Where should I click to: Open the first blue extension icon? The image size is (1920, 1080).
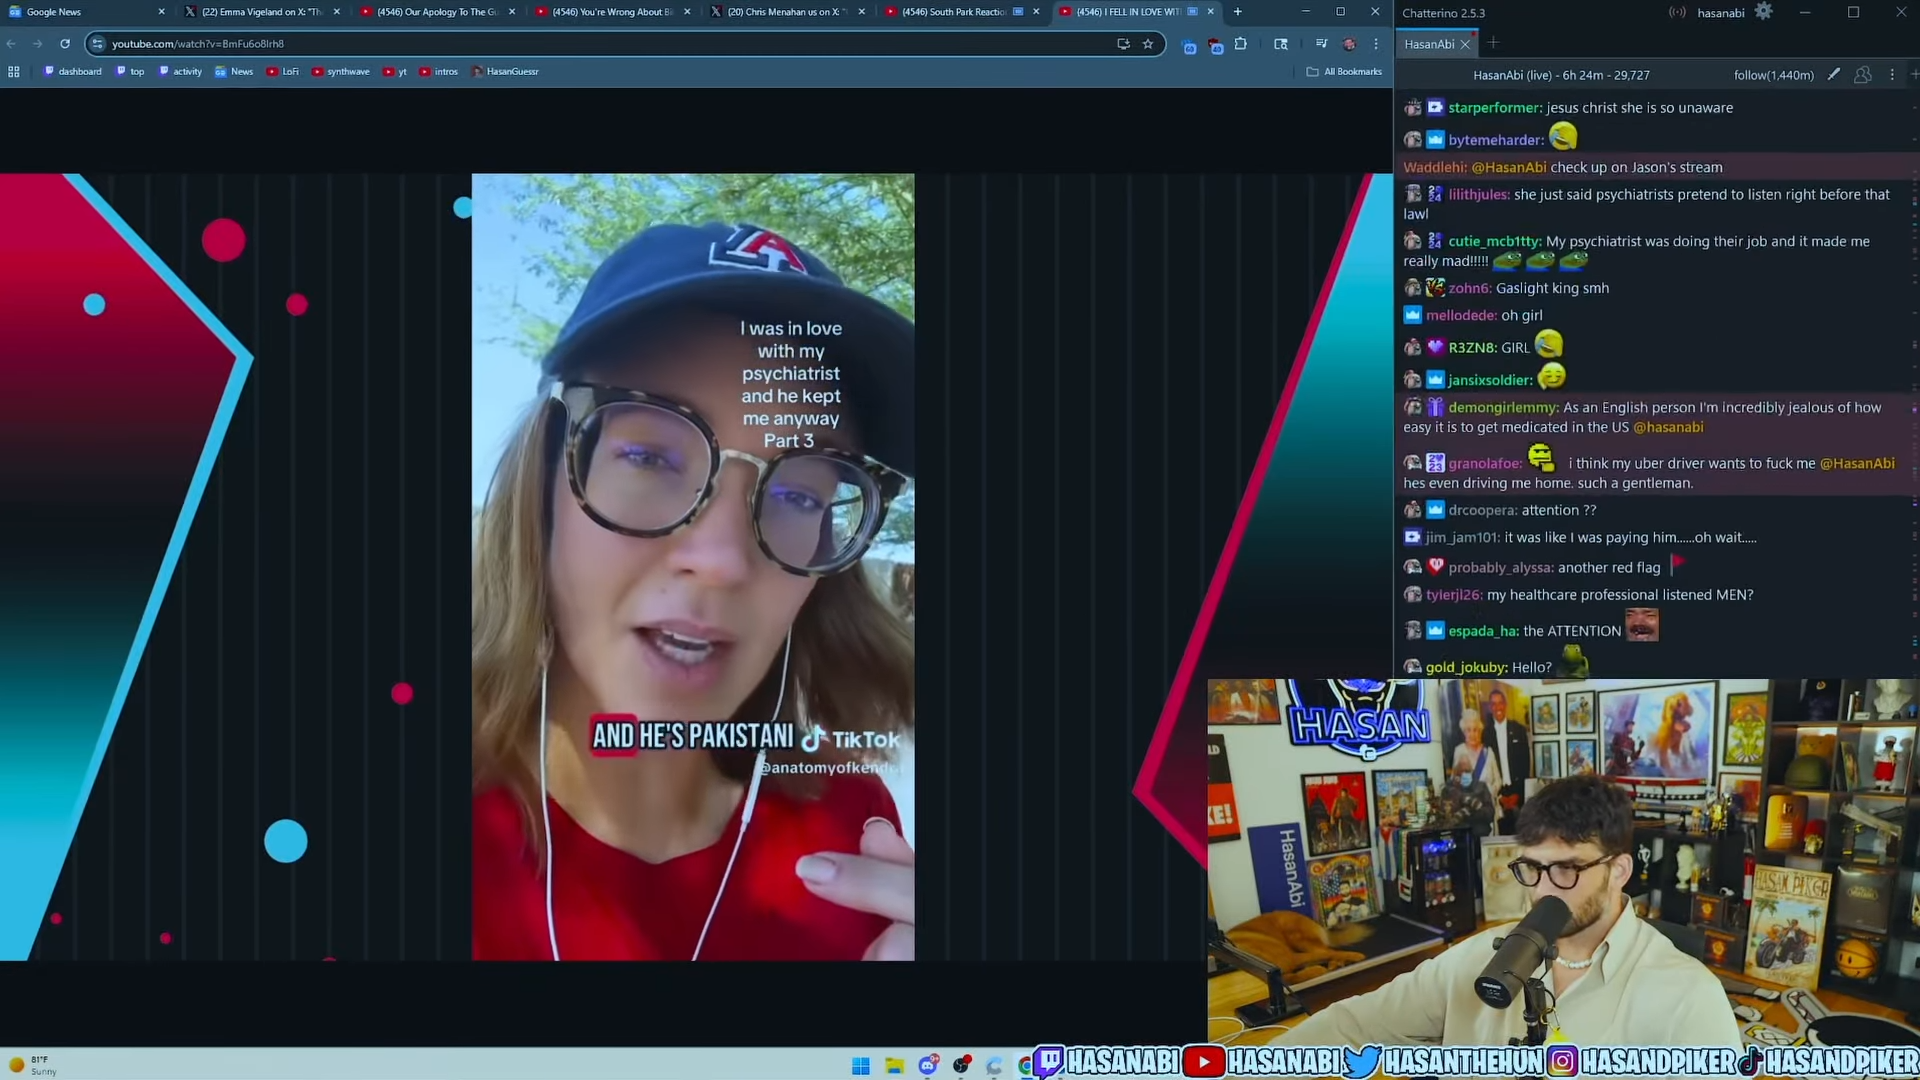[1190, 46]
